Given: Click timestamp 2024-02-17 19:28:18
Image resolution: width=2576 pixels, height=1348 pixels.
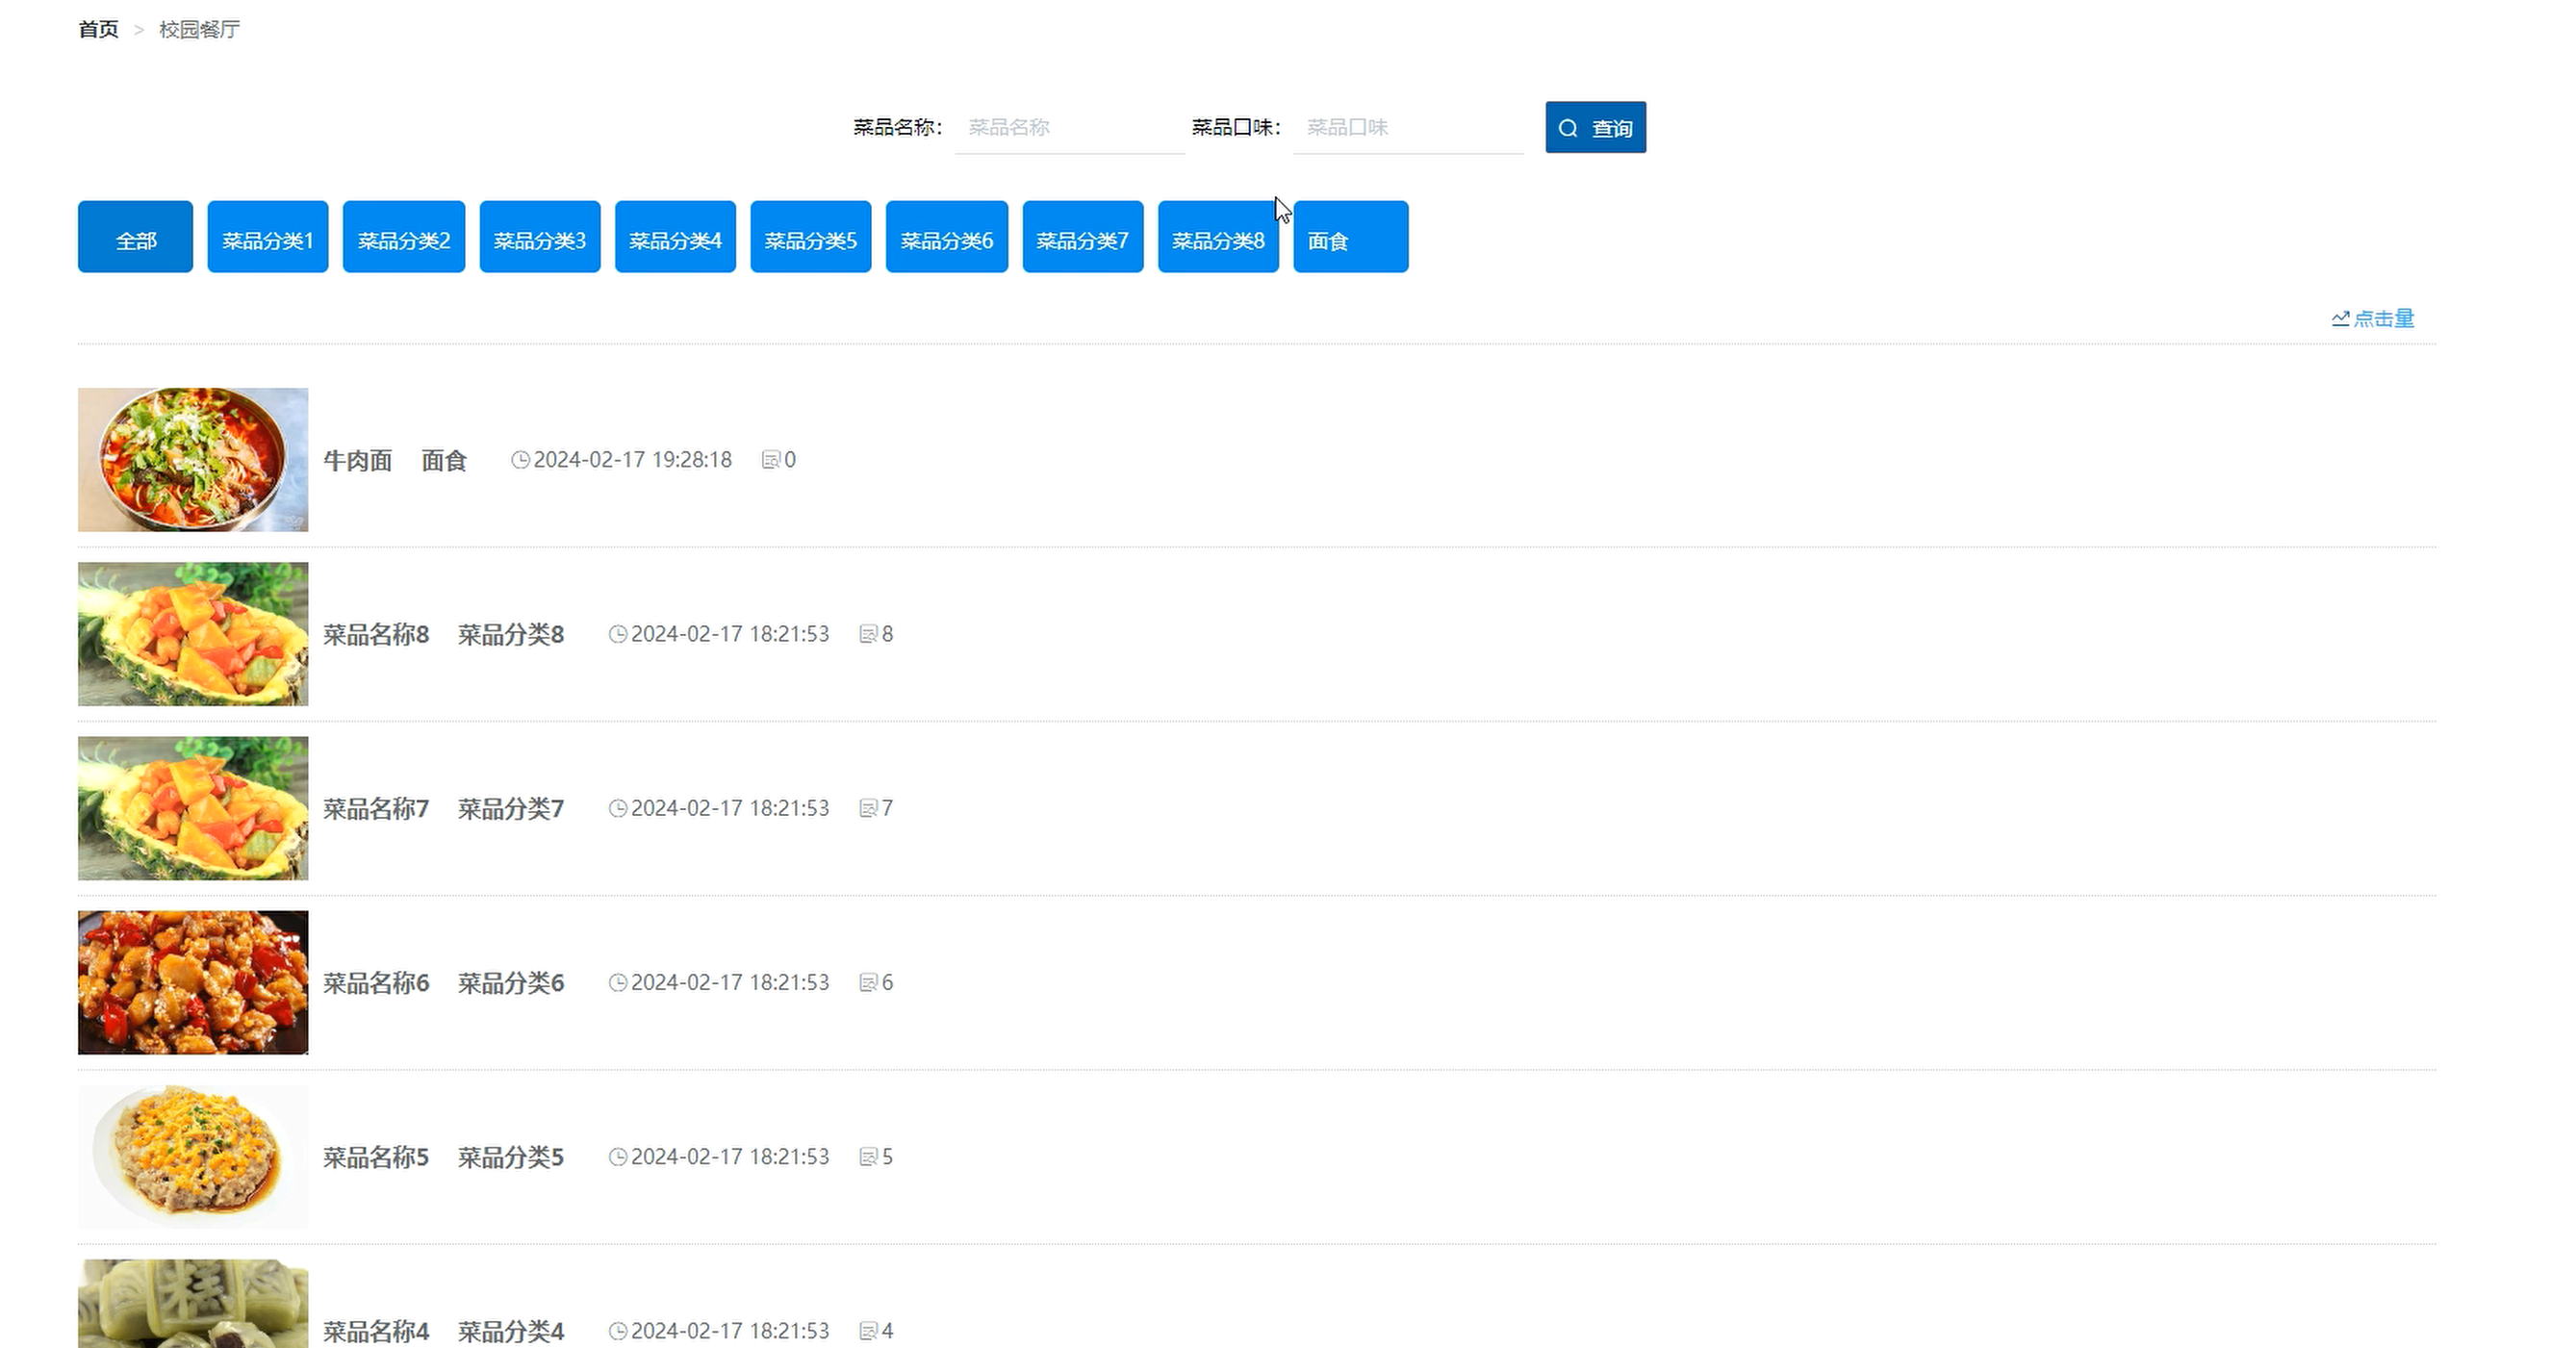Looking at the screenshot, I should (632, 460).
